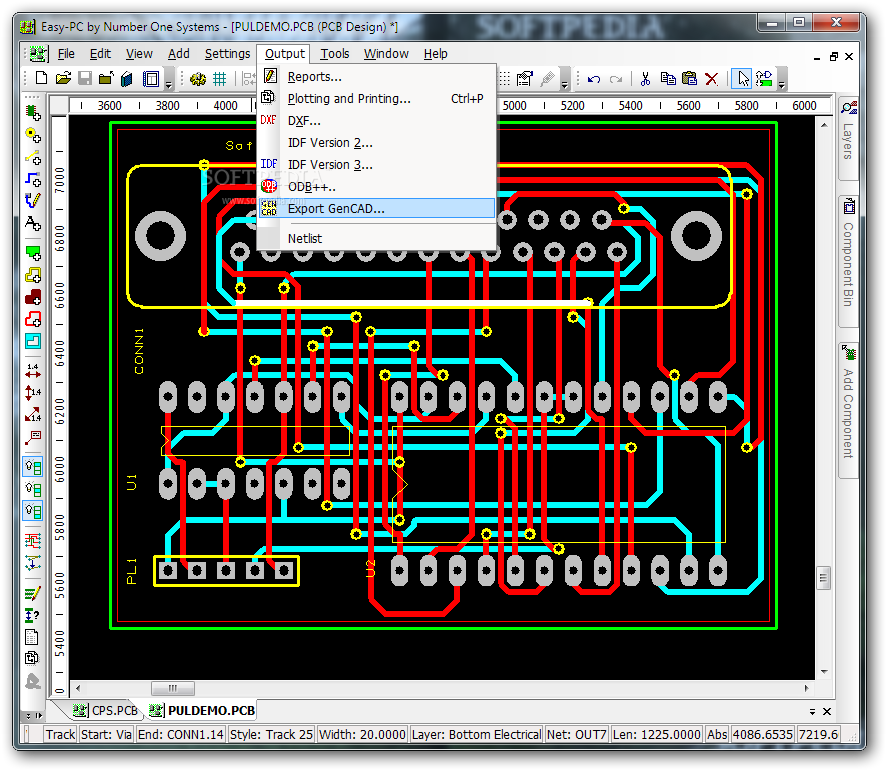This screenshot has height=771, width=887.
Task: Undo the last action
Action: [x=593, y=79]
